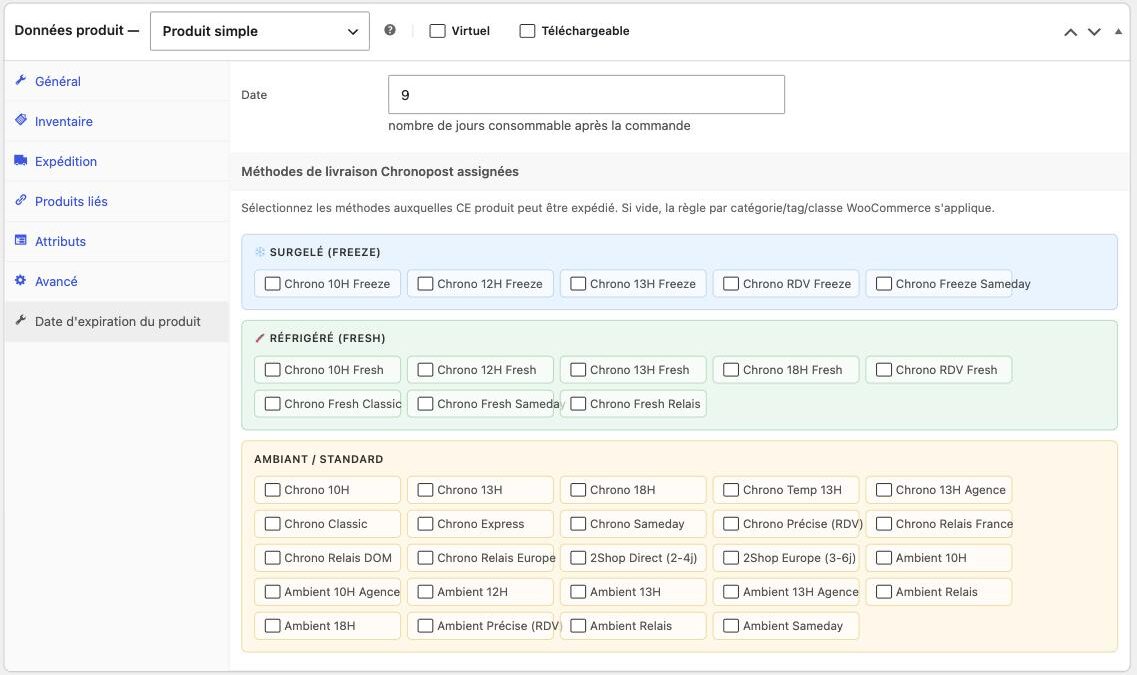Click the tag icon beside Inventaire
The width and height of the screenshot is (1137, 675).
point(20,120)
